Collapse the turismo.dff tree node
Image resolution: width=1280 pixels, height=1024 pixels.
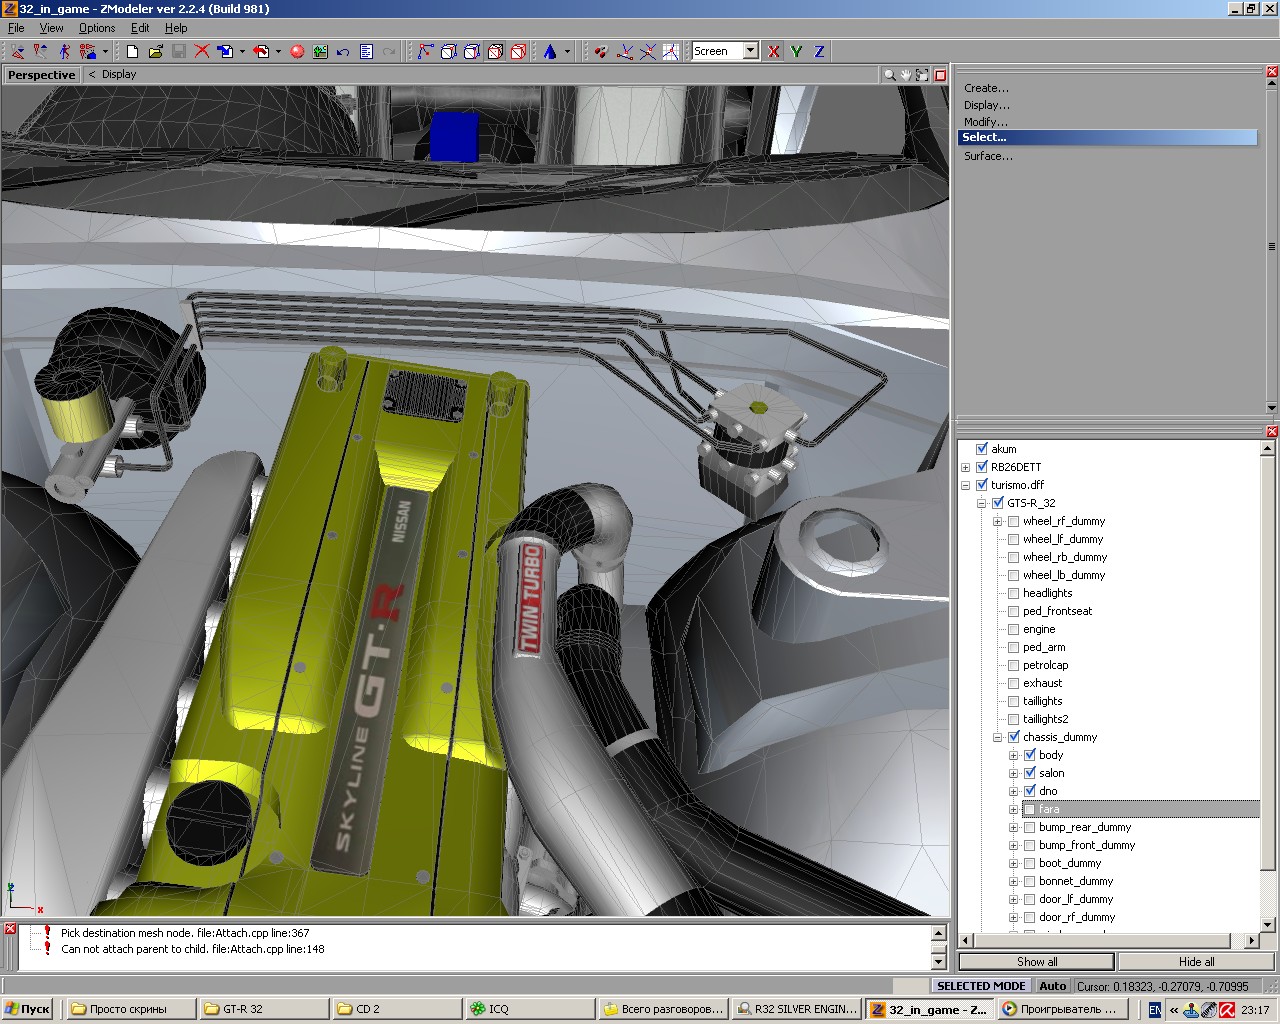(x=966, y=485)
